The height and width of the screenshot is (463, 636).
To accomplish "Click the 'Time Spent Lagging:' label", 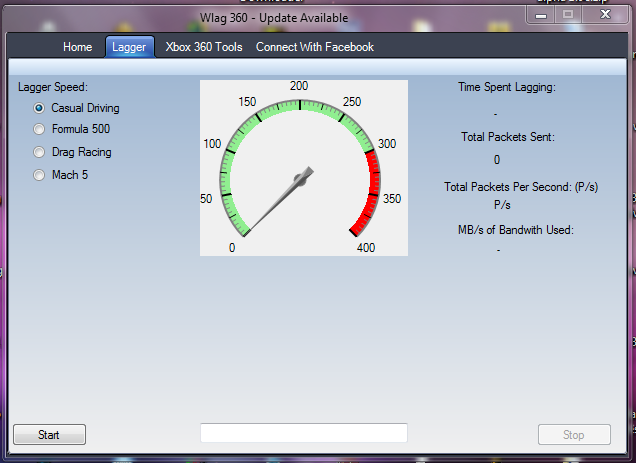I will tap(507, 87).
